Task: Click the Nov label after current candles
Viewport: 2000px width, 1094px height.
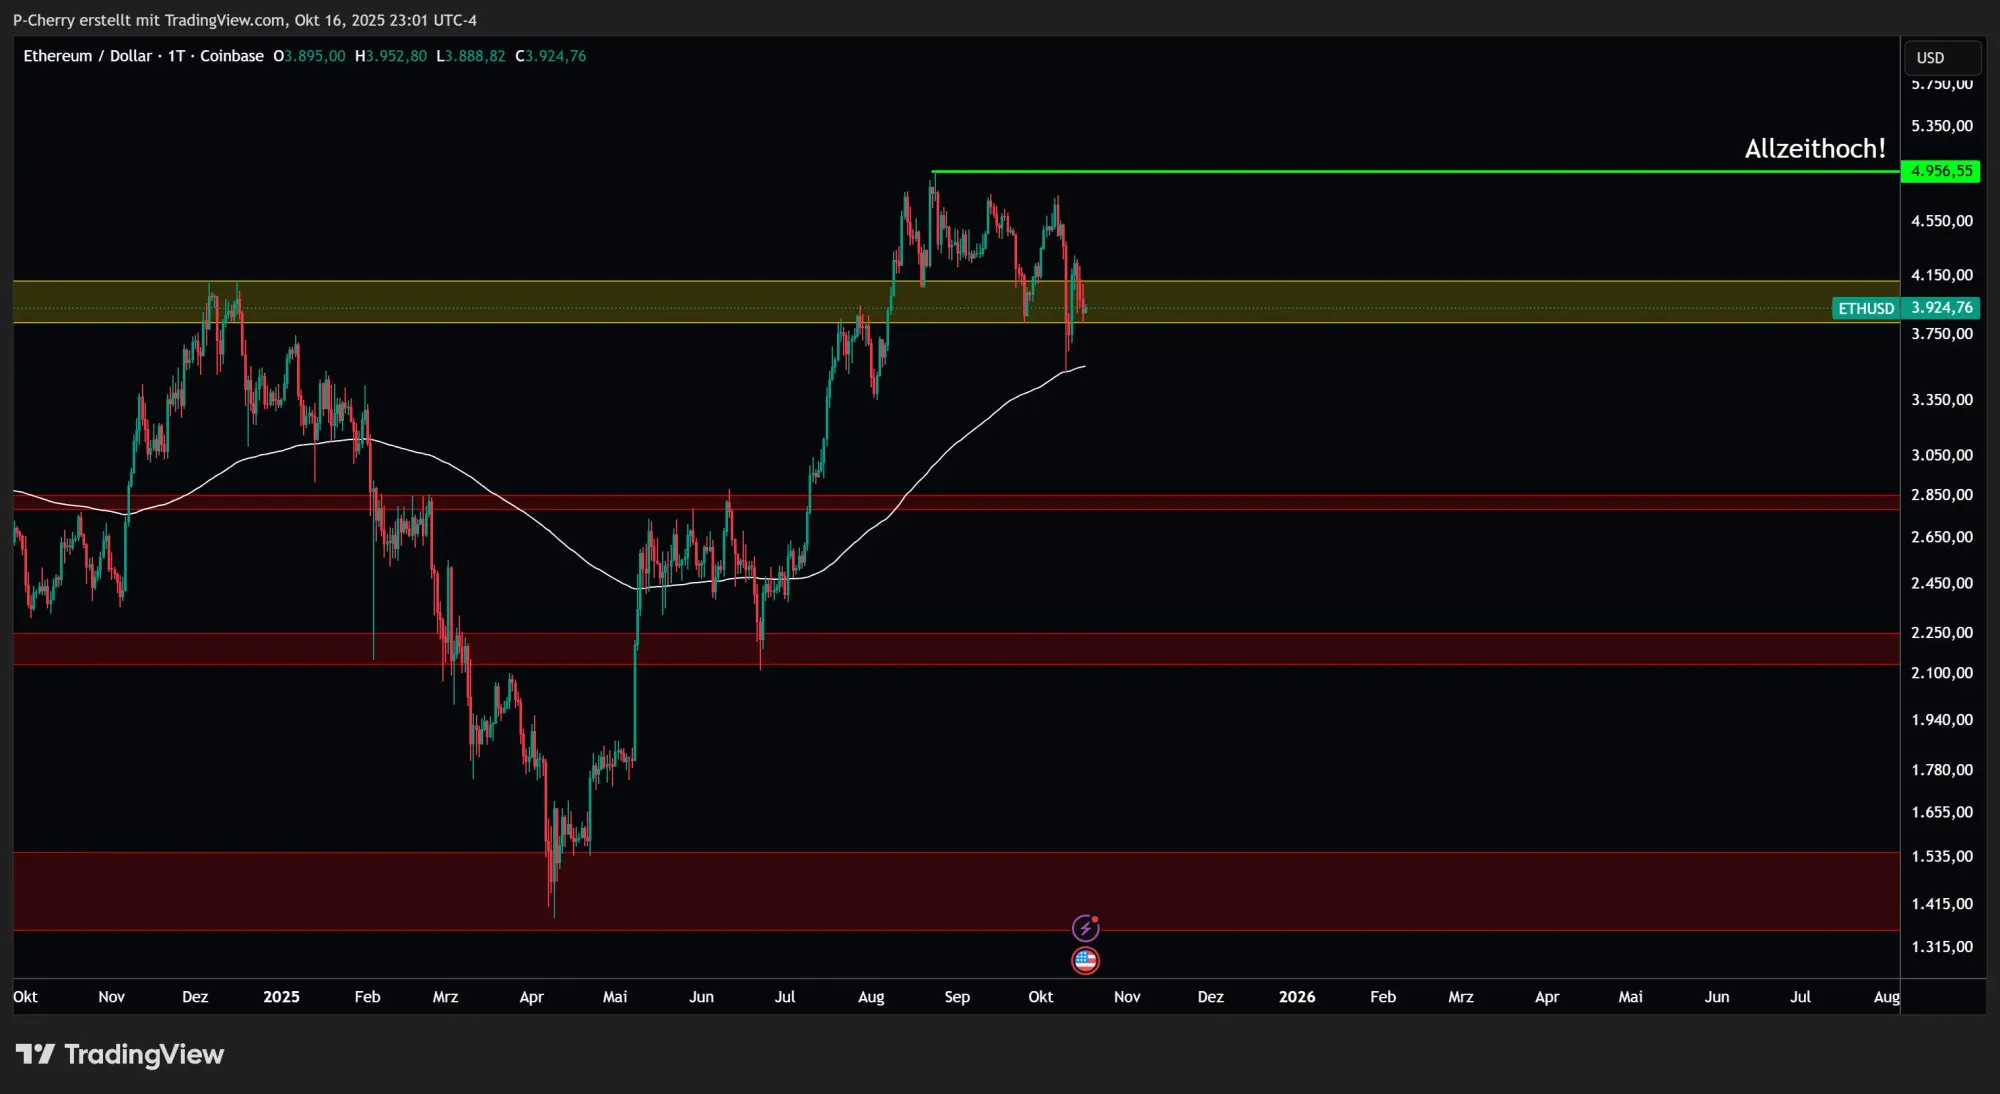Action: [x=1127, y=997]
